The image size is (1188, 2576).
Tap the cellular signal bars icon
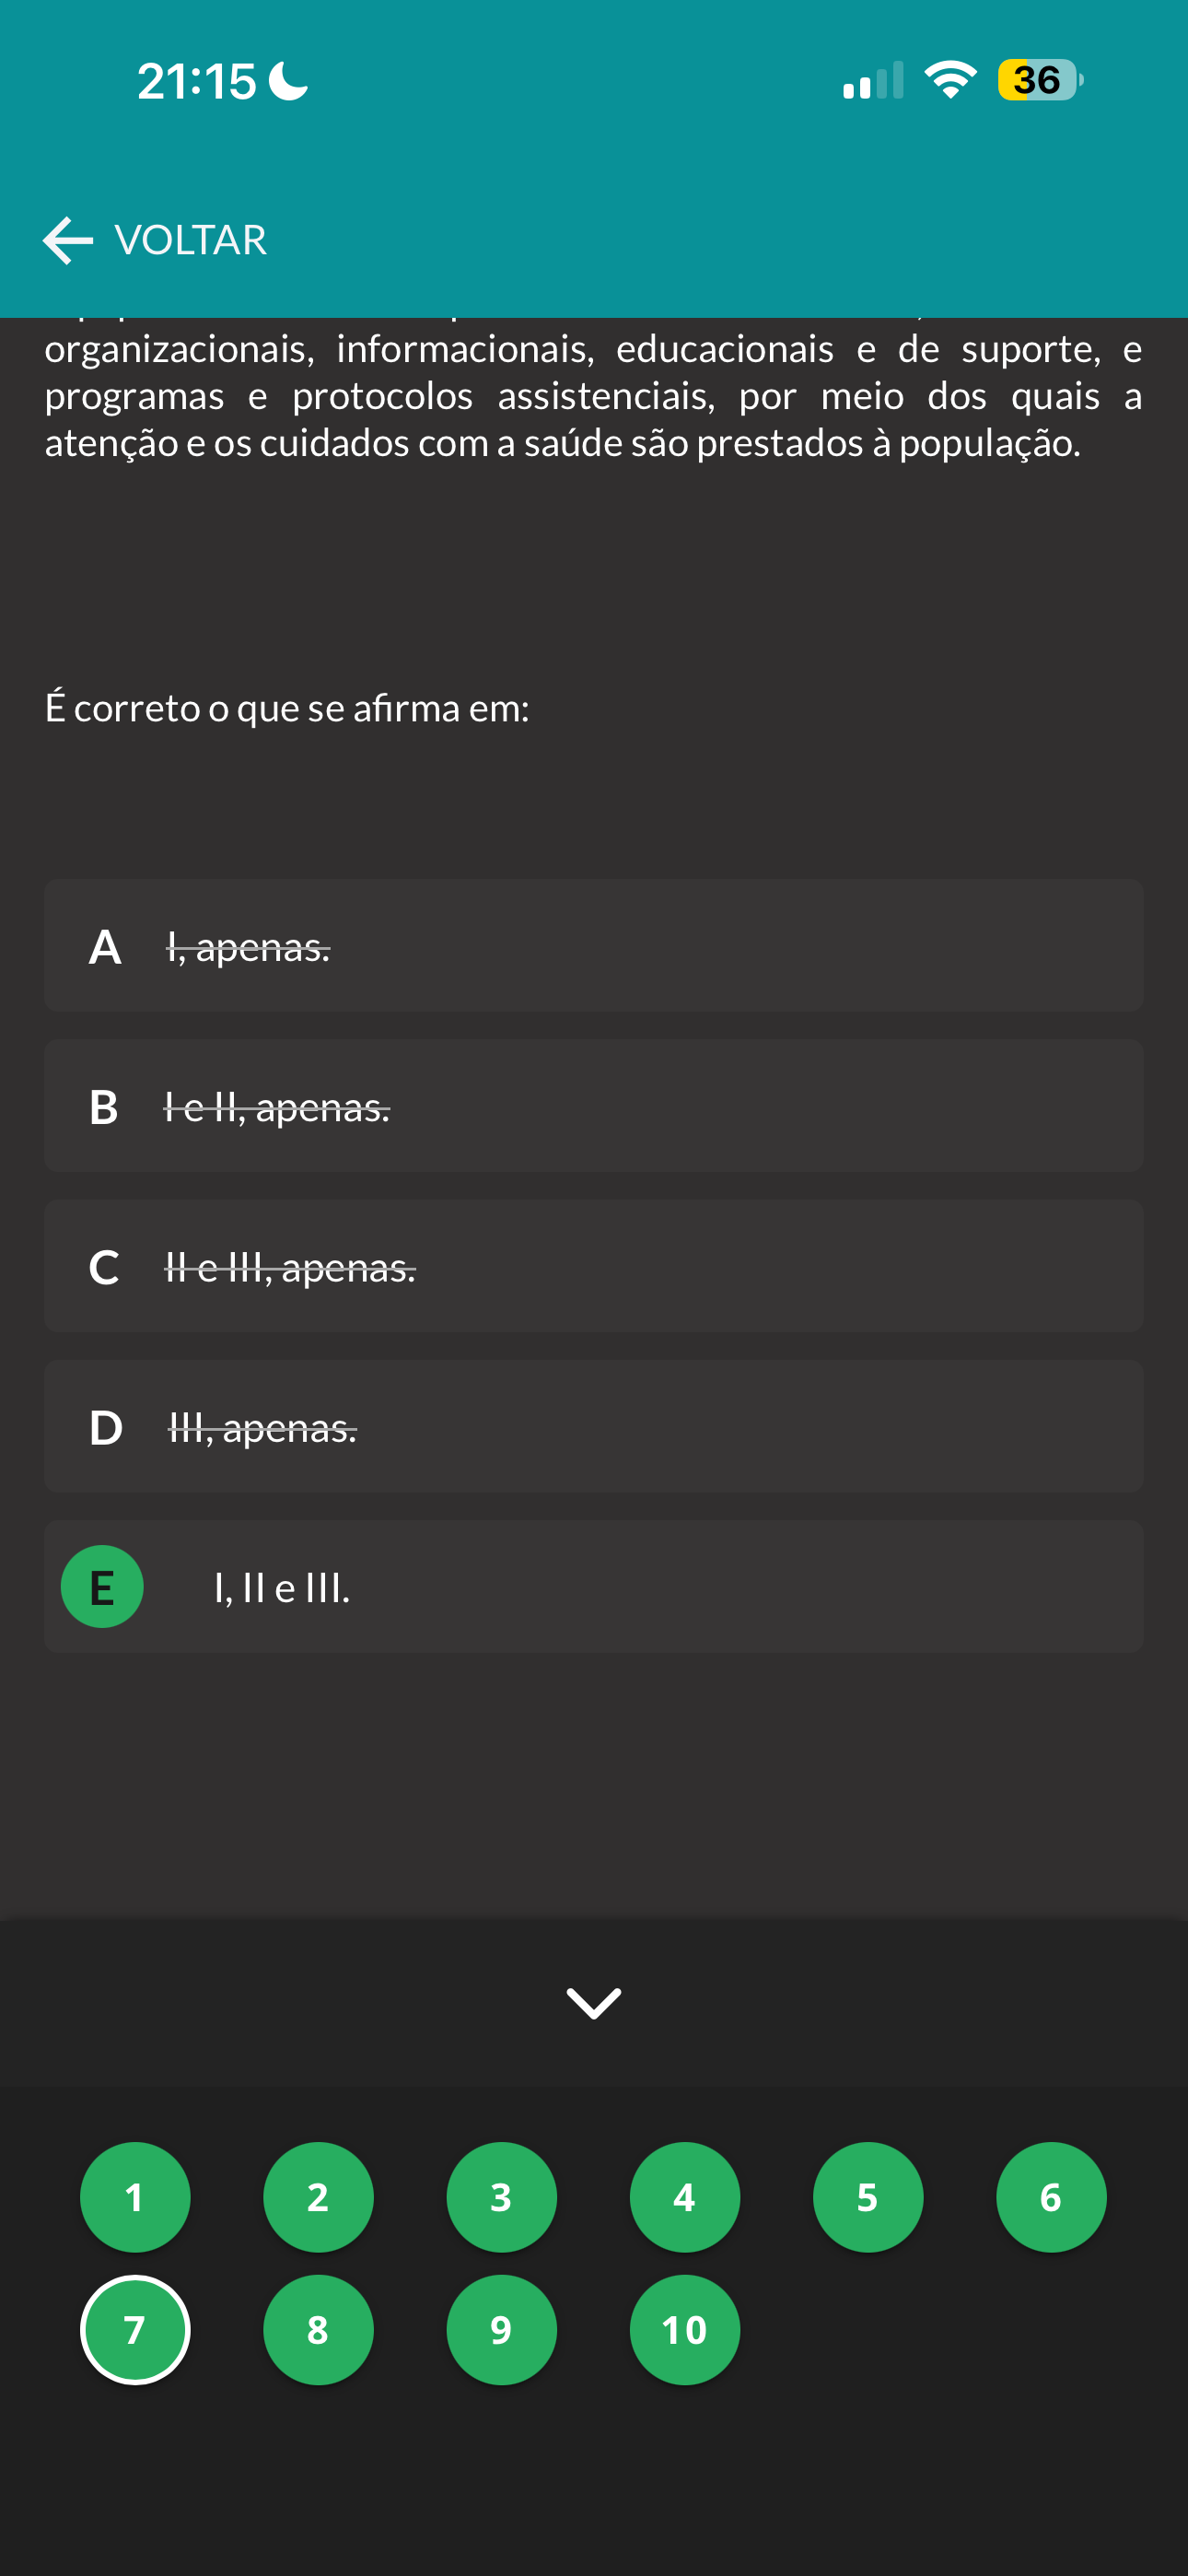pos(872,81)
